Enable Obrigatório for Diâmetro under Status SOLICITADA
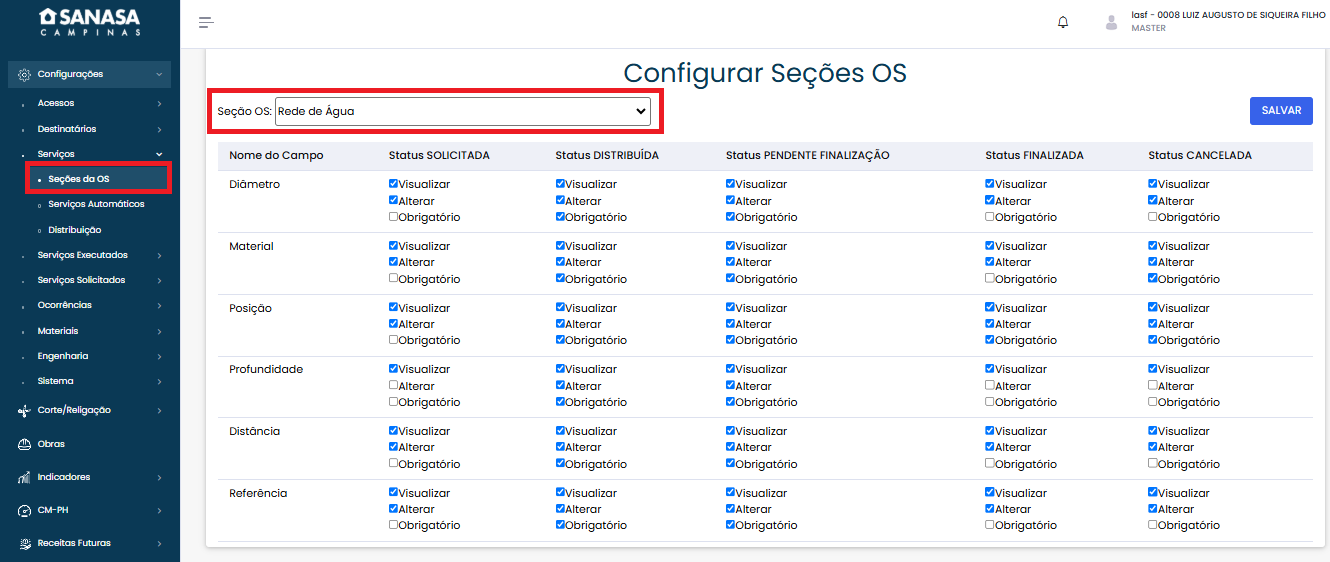Image resolution: width=1330 pixels, height=562 pixels. click(394, 217)
